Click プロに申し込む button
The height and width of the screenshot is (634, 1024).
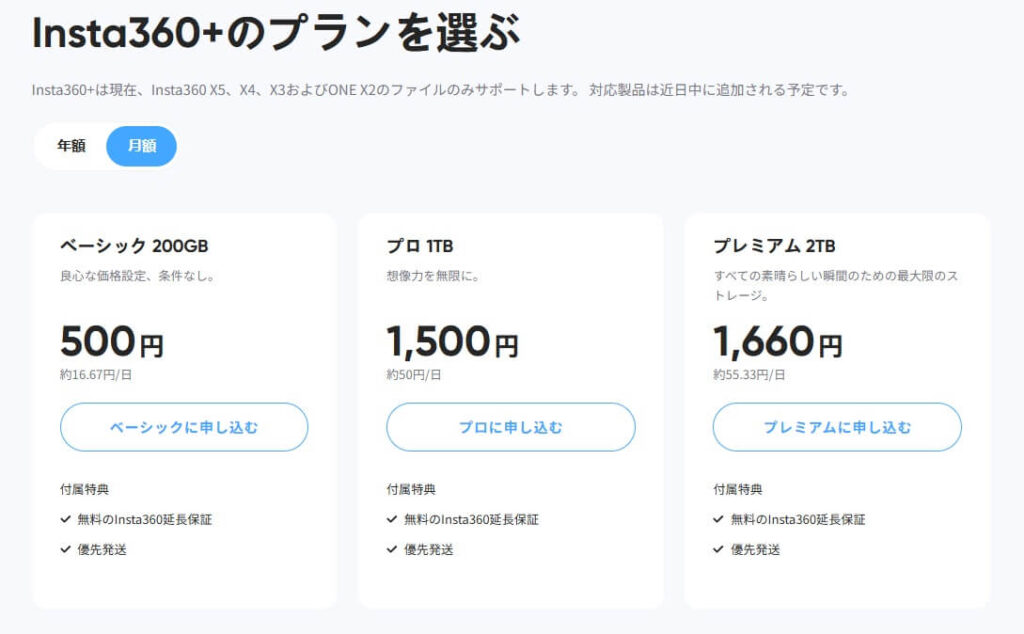510,428
